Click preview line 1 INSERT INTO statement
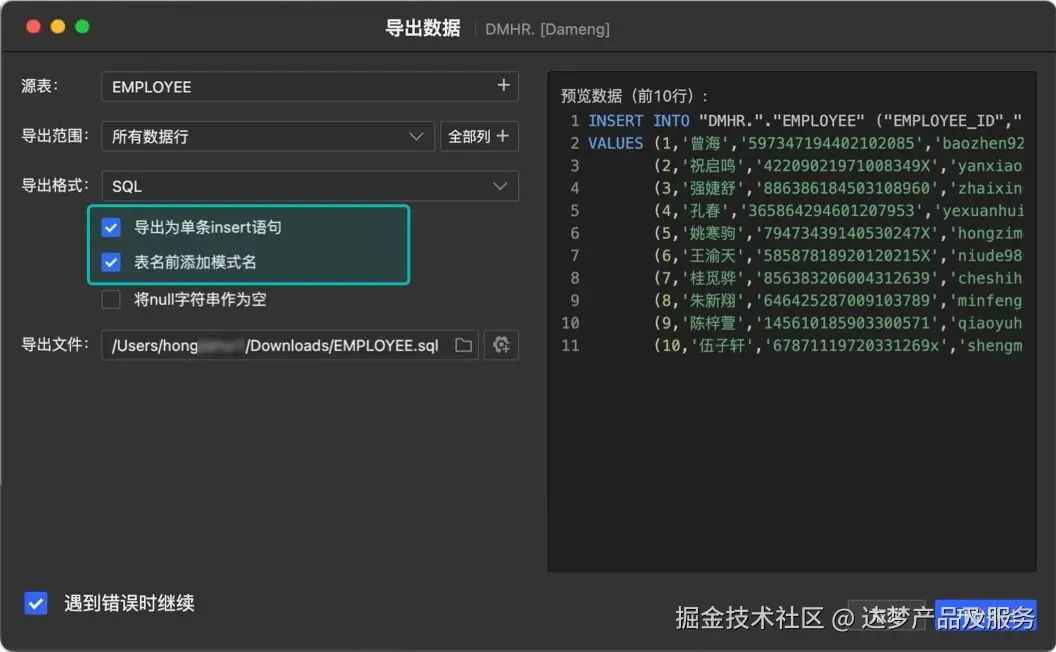This screenshot has height=652, width=1056. 805,121
